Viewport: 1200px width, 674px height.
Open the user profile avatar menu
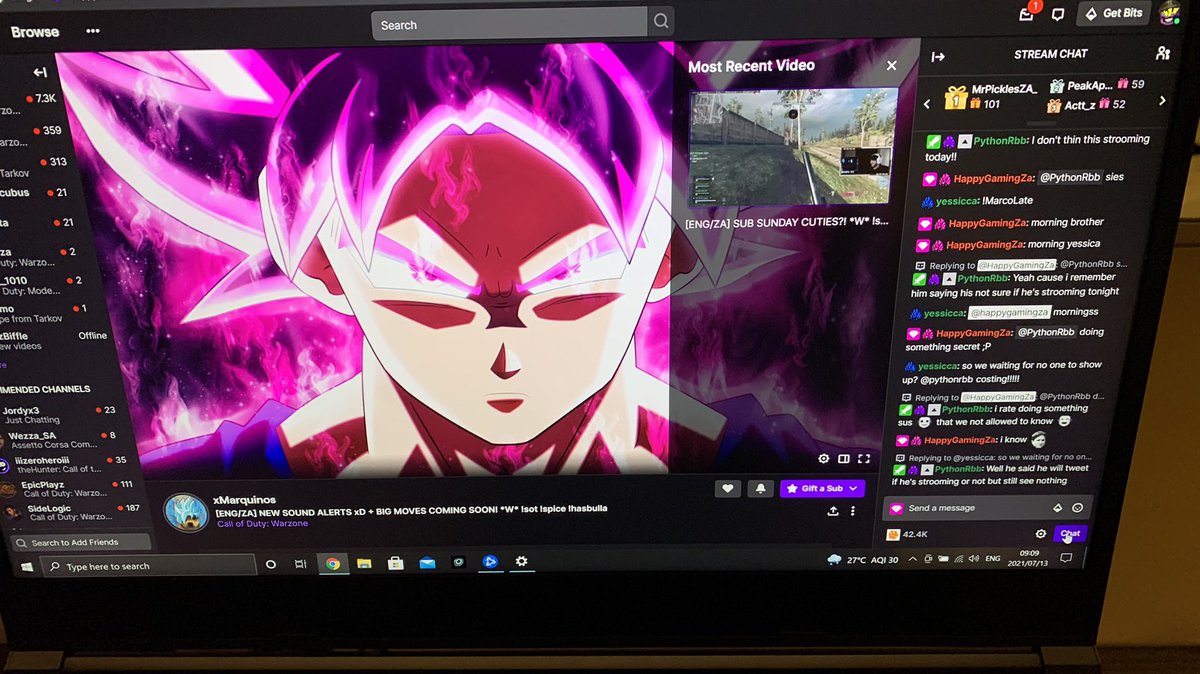(x=1171, y=14)
